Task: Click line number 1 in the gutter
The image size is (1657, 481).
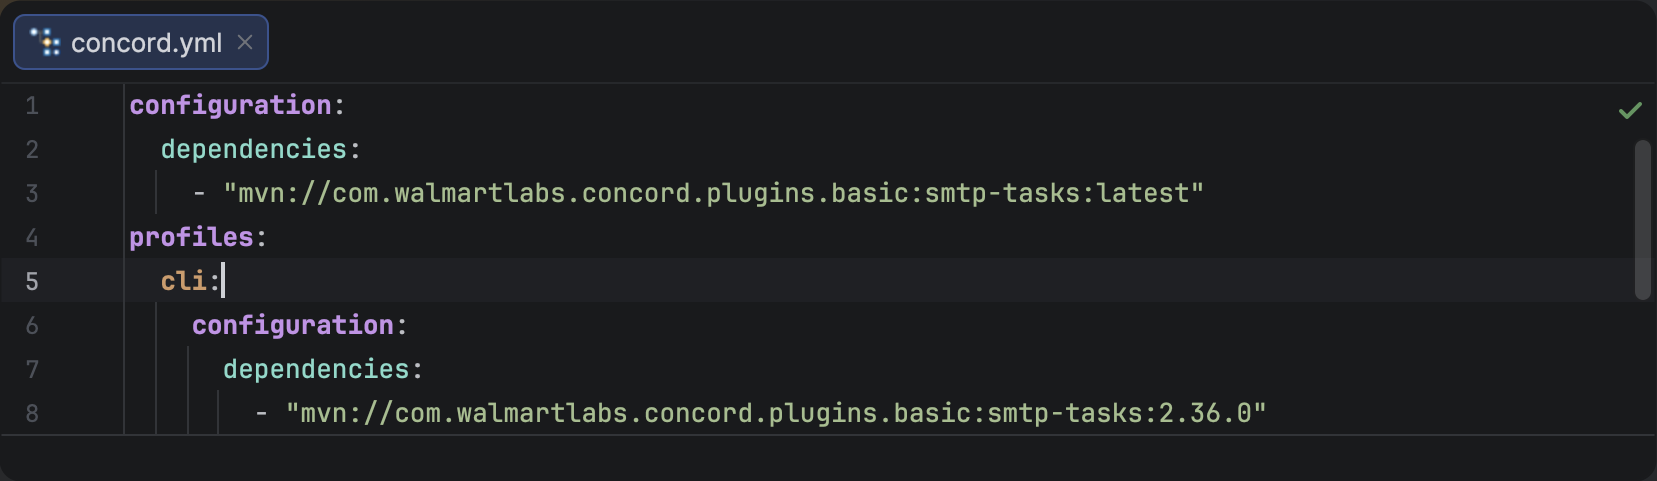Action: pyautogui.click(x=32, y=105)
